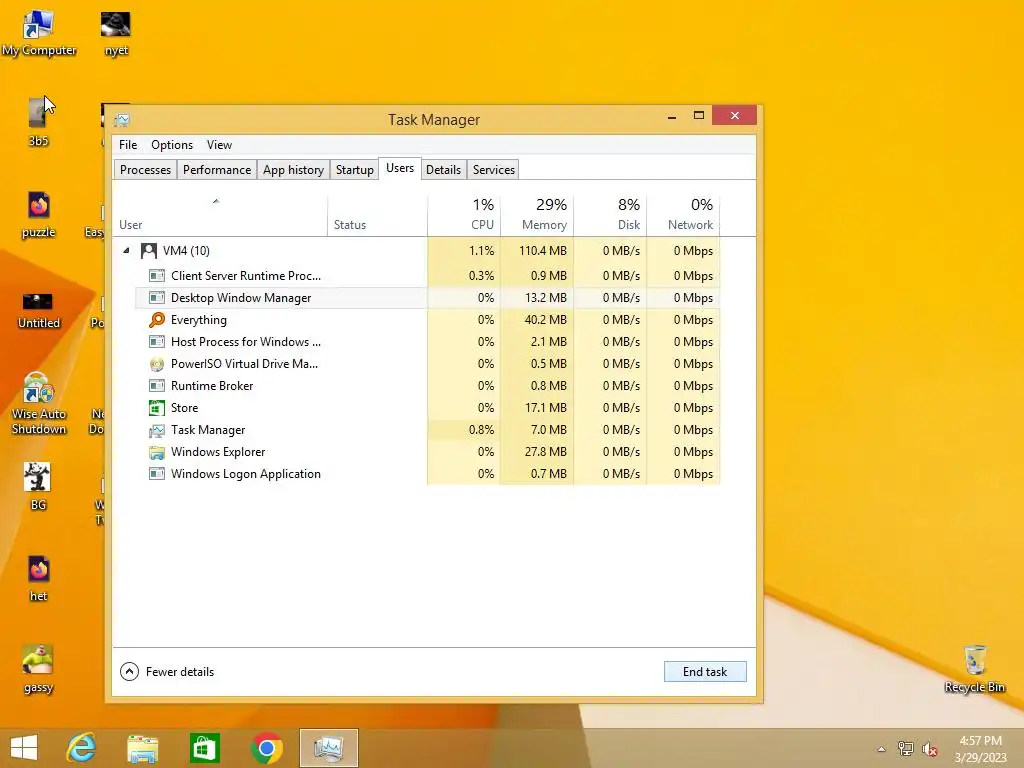
Task: Click the End task button
Action: 705,671
